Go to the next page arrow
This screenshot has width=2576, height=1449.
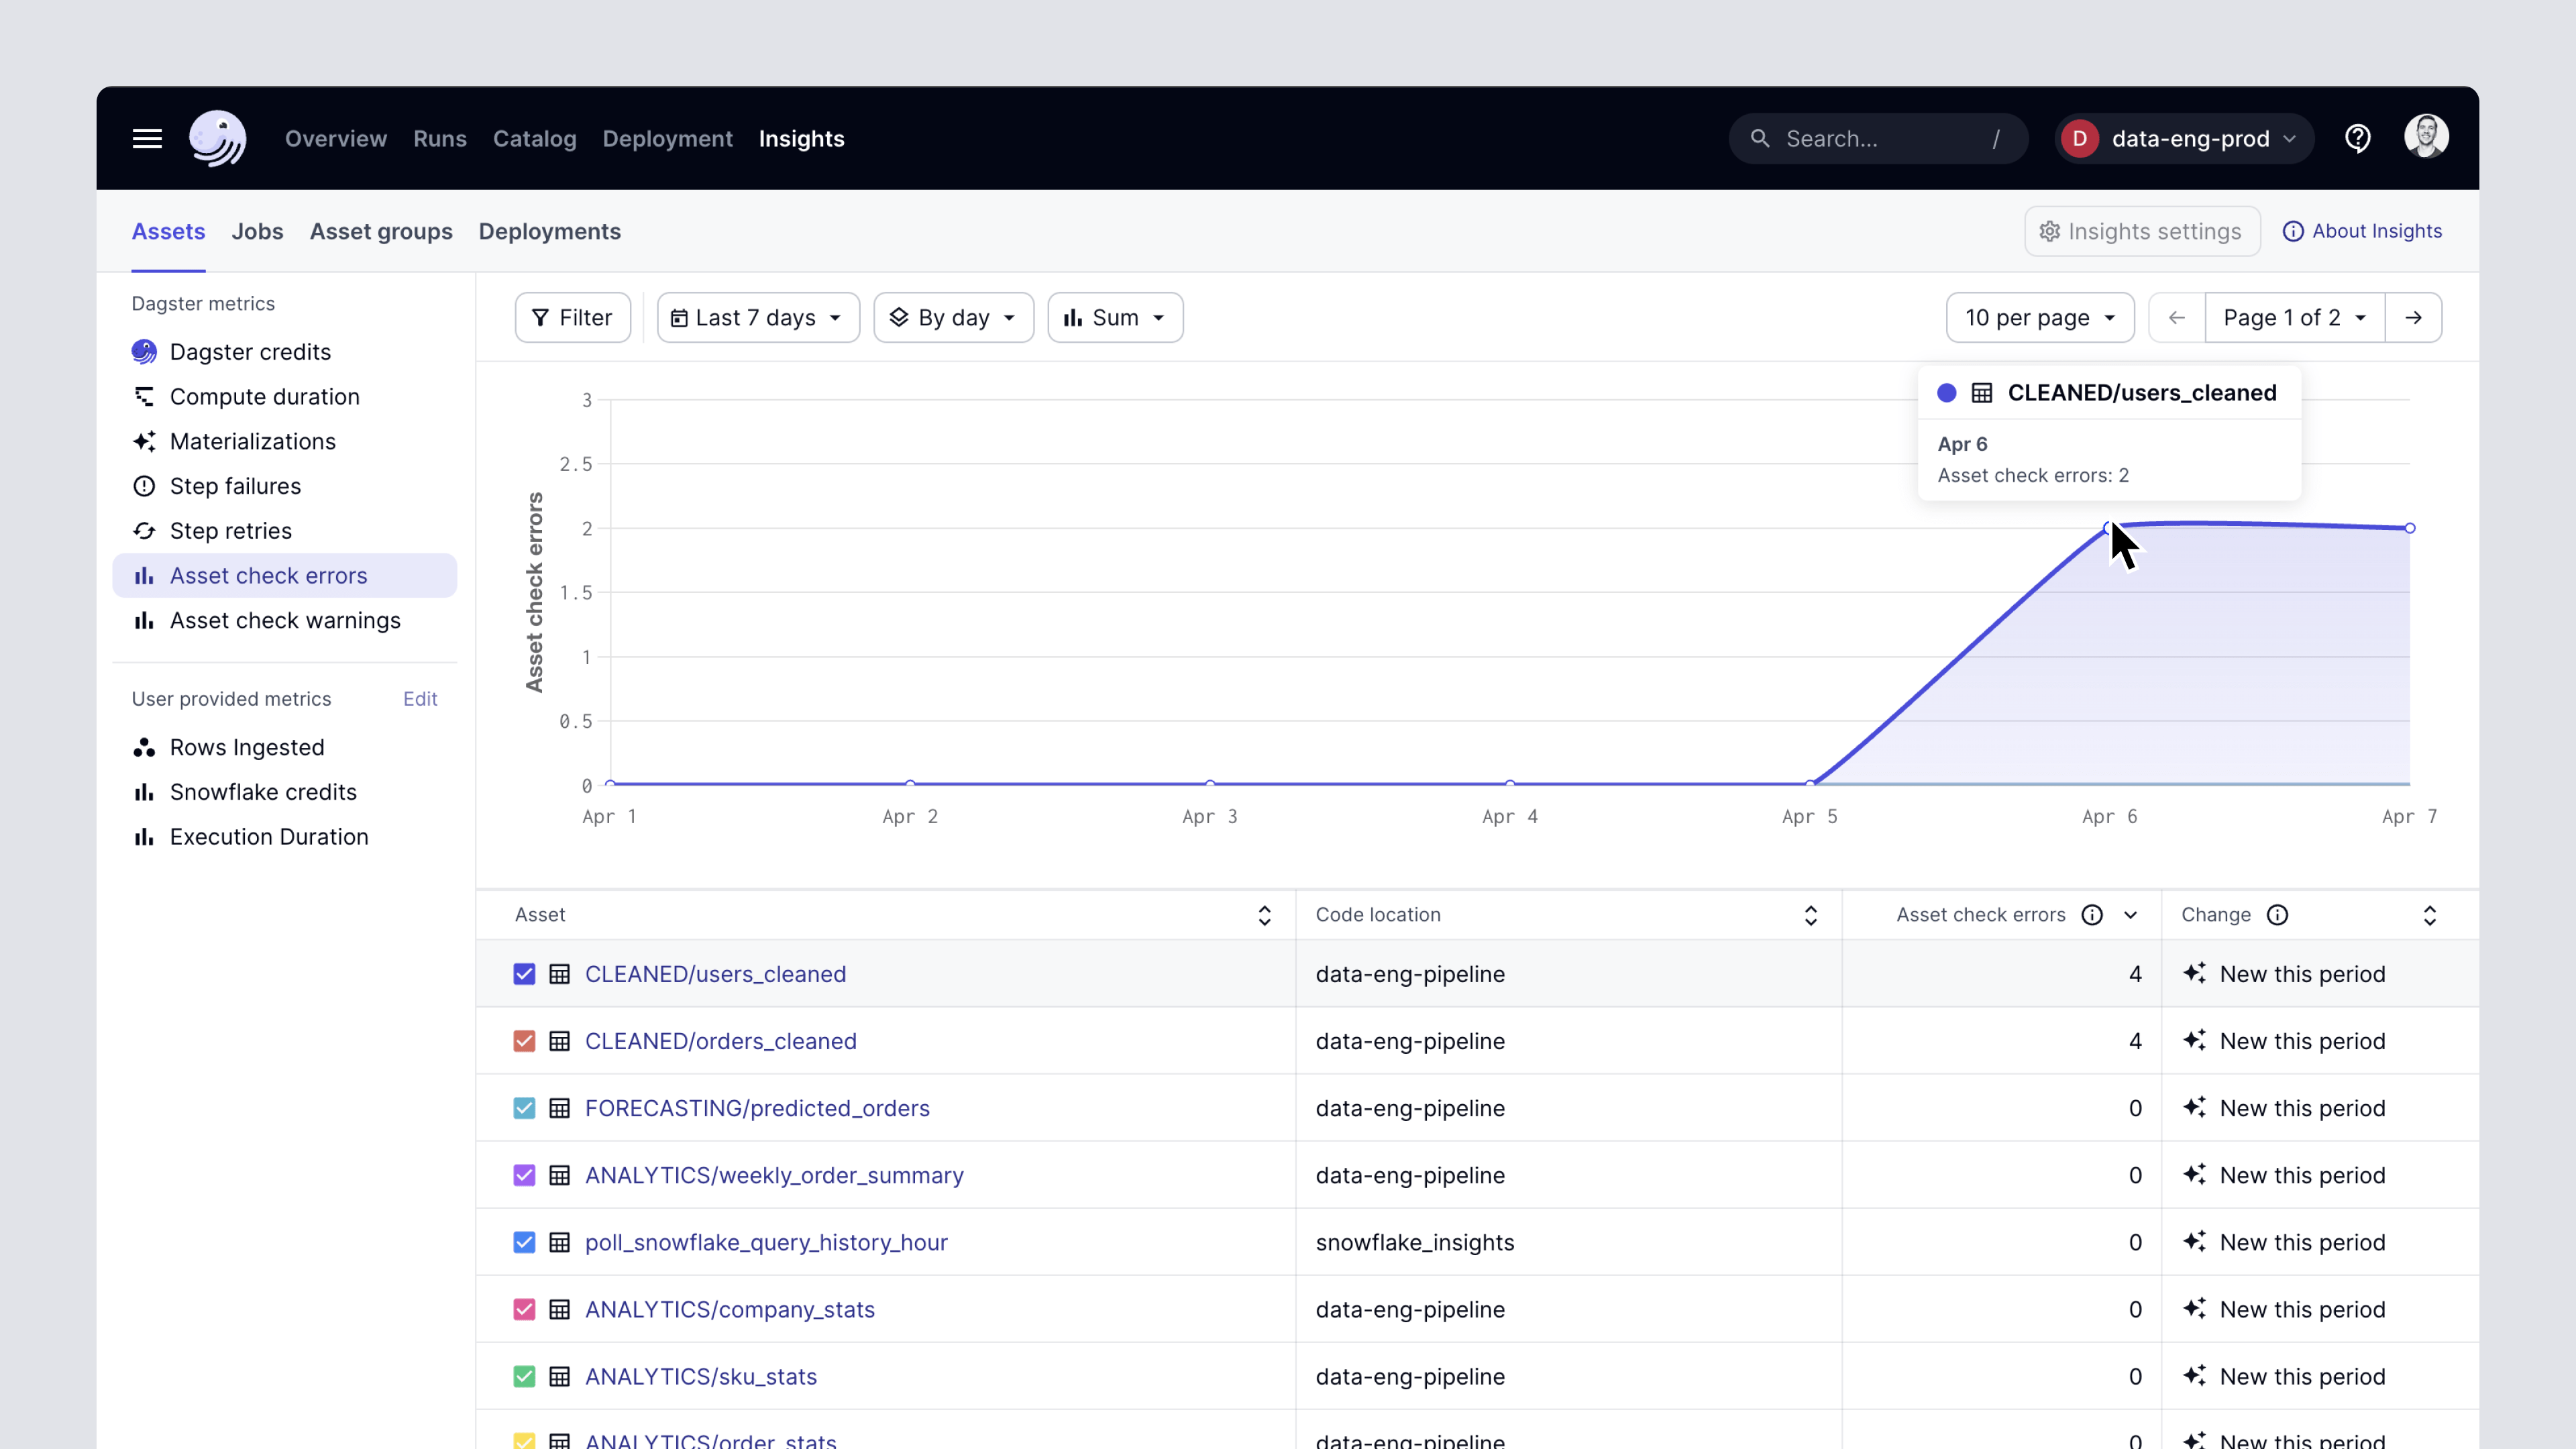2413,318
